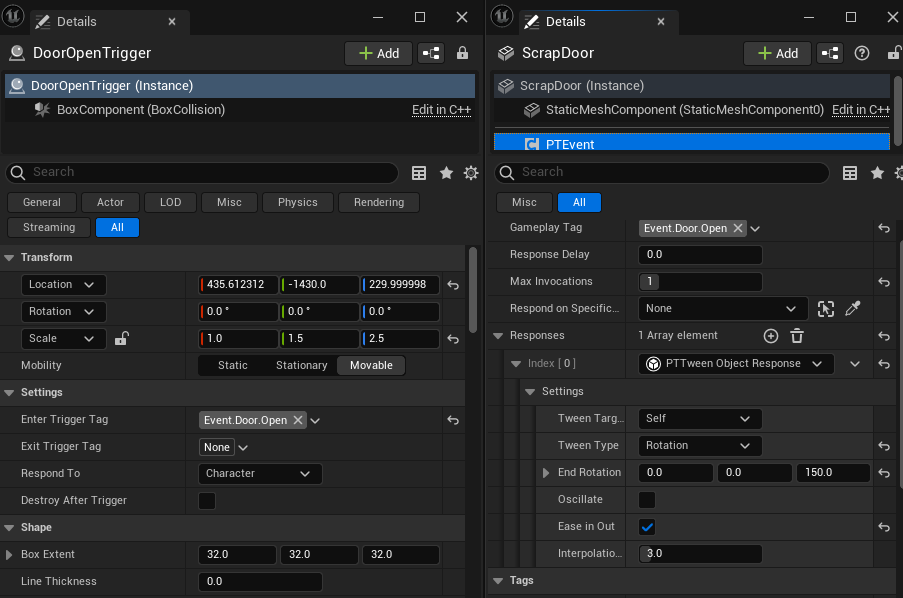Toggle the uniform scale lock in Transform
This screenshot has height=598, width=903.
tap(121, 338)
